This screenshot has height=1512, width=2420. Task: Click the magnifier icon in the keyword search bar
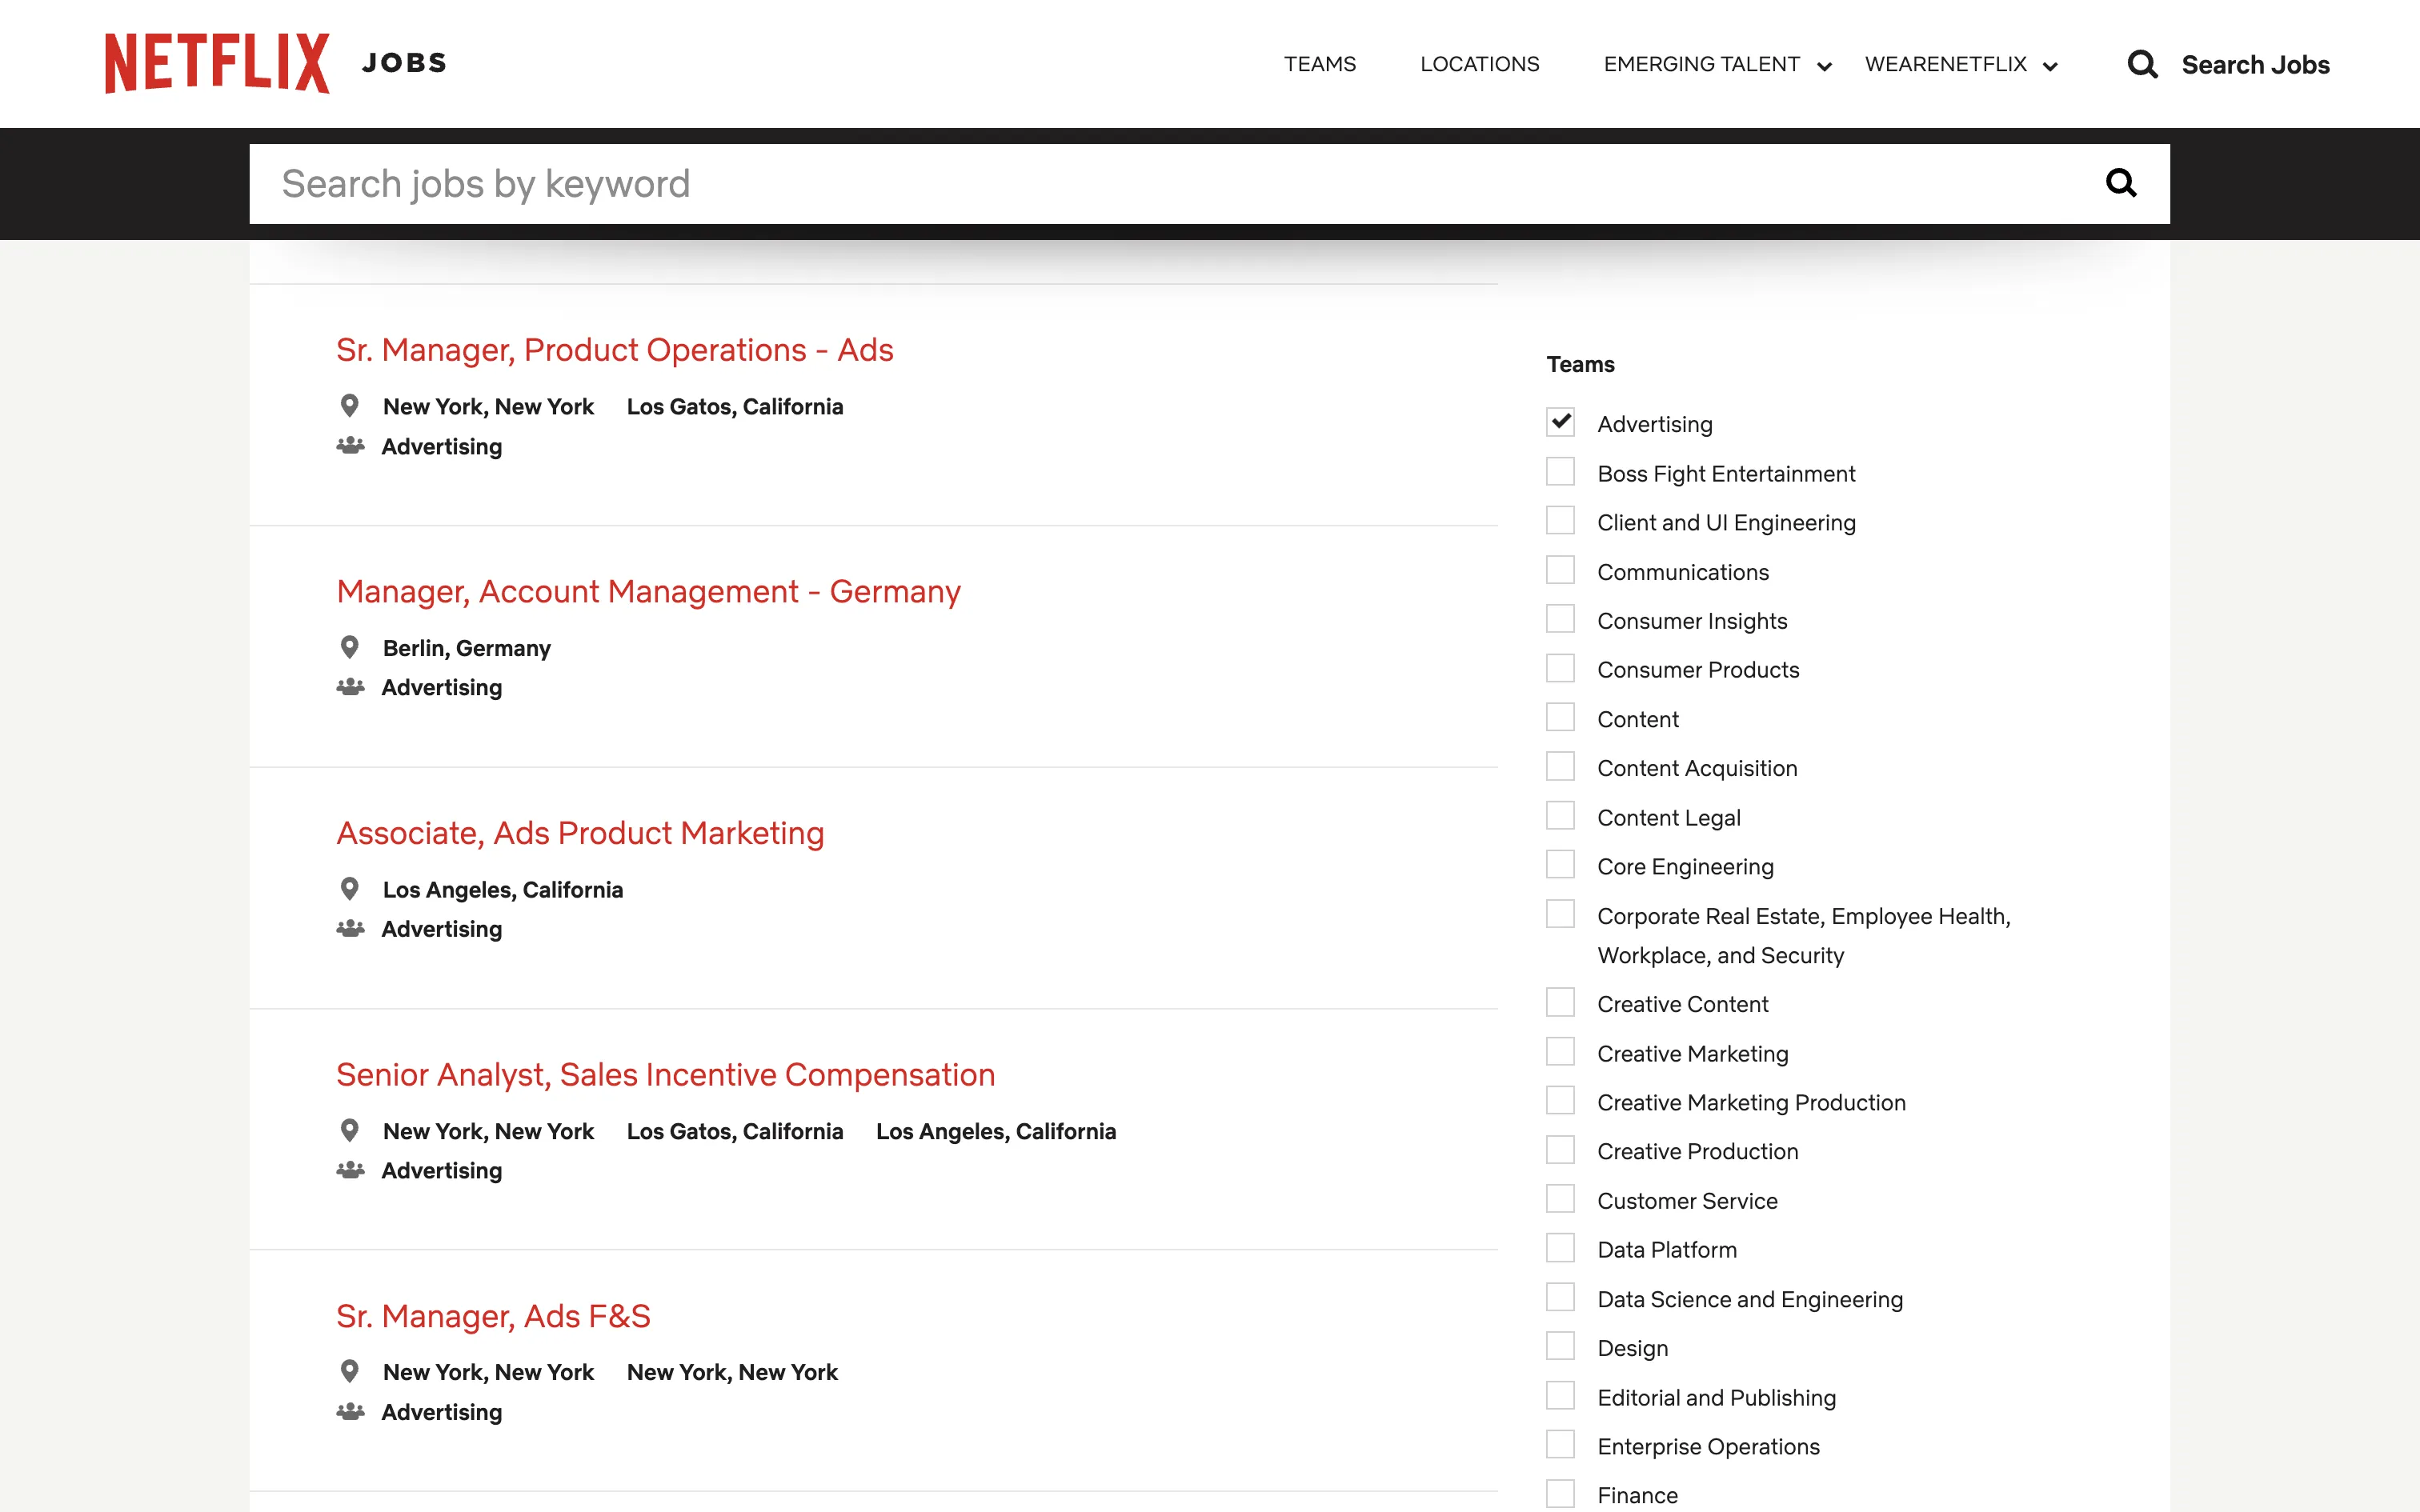click(x=2120, y=183)
